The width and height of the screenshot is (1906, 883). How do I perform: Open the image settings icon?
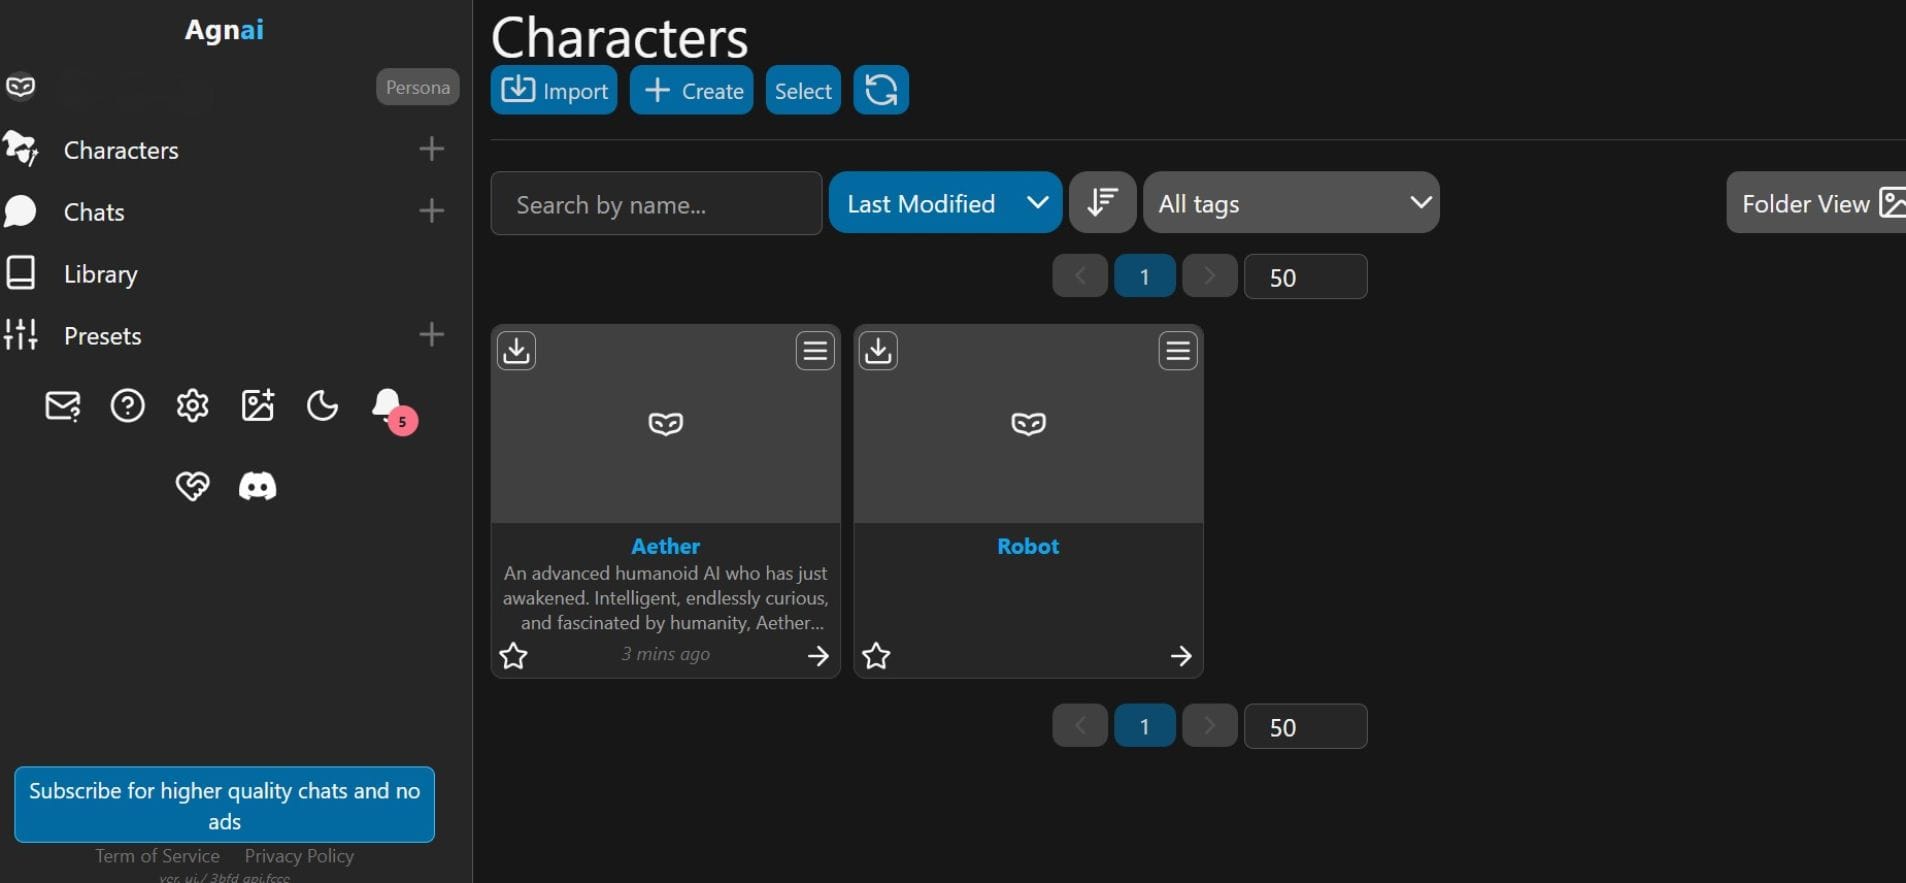tap(258, 405)
